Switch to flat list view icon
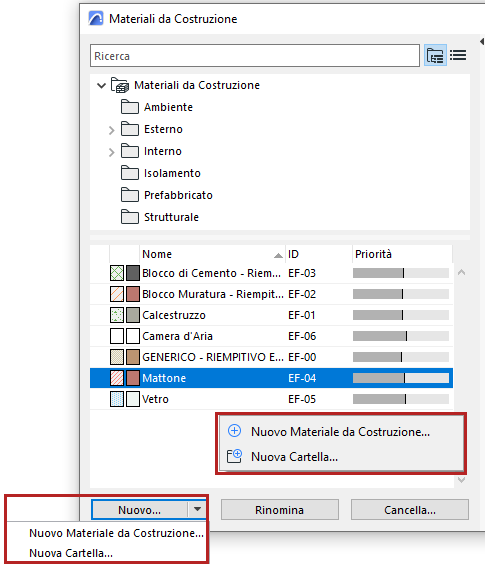The width and height of the screenshot is (485, 564). pyautogui.click(x=458, y=55)
